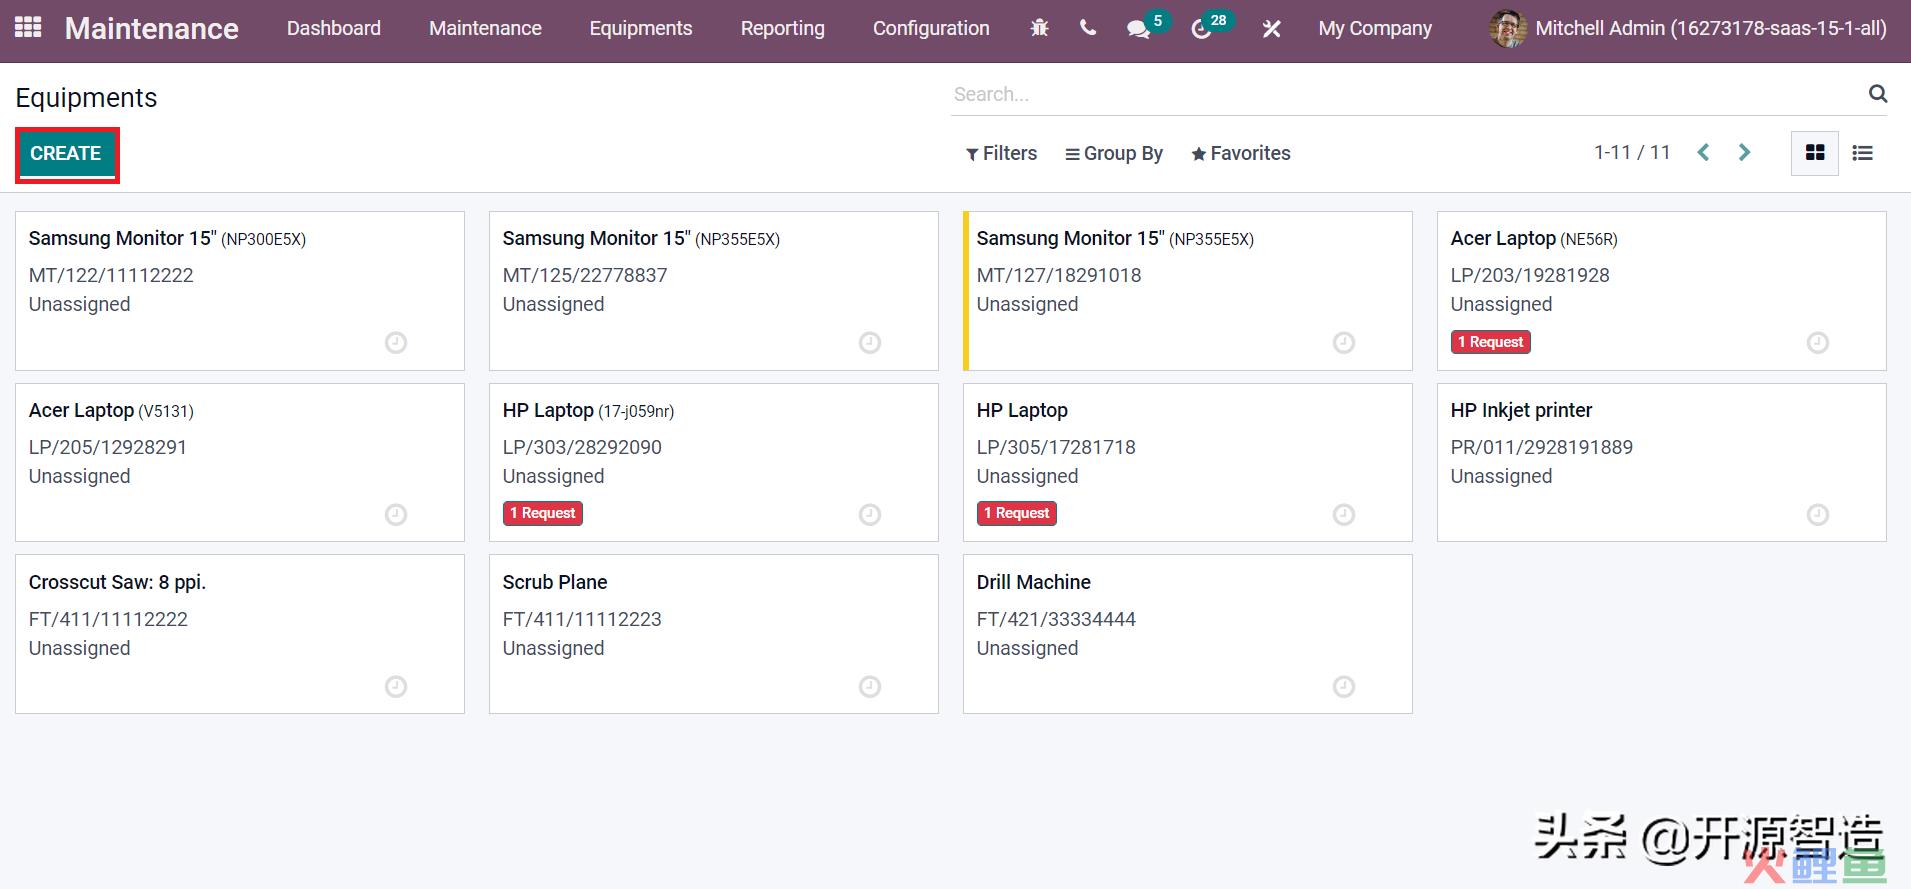Click activity clock on Drill Machine card
Image resolution: width=1911 pixels, height=889 pixels.
click(1344, 687)
